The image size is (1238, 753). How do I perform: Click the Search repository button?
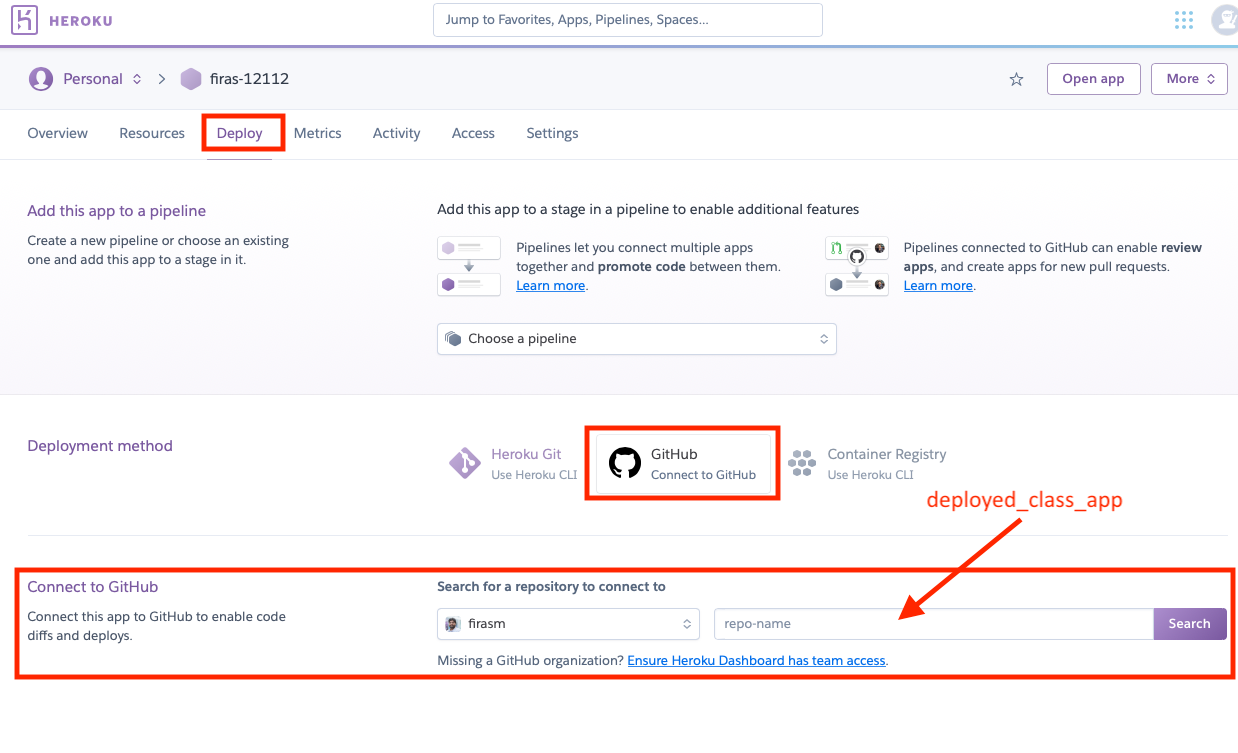(x=1190, y=624)
